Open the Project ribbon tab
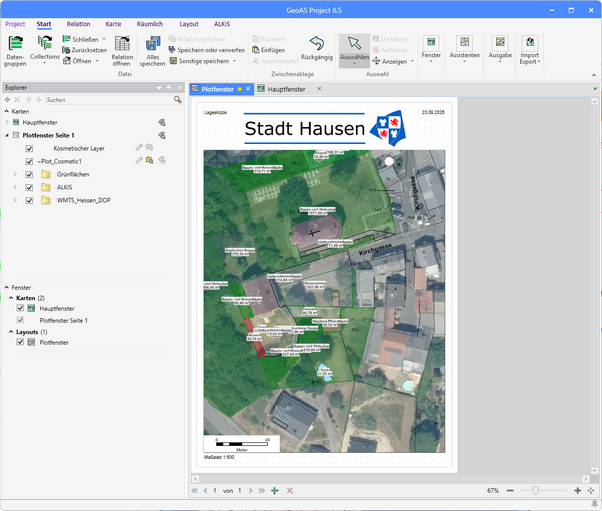The image size is (602, 511). [x=15, y=24]
